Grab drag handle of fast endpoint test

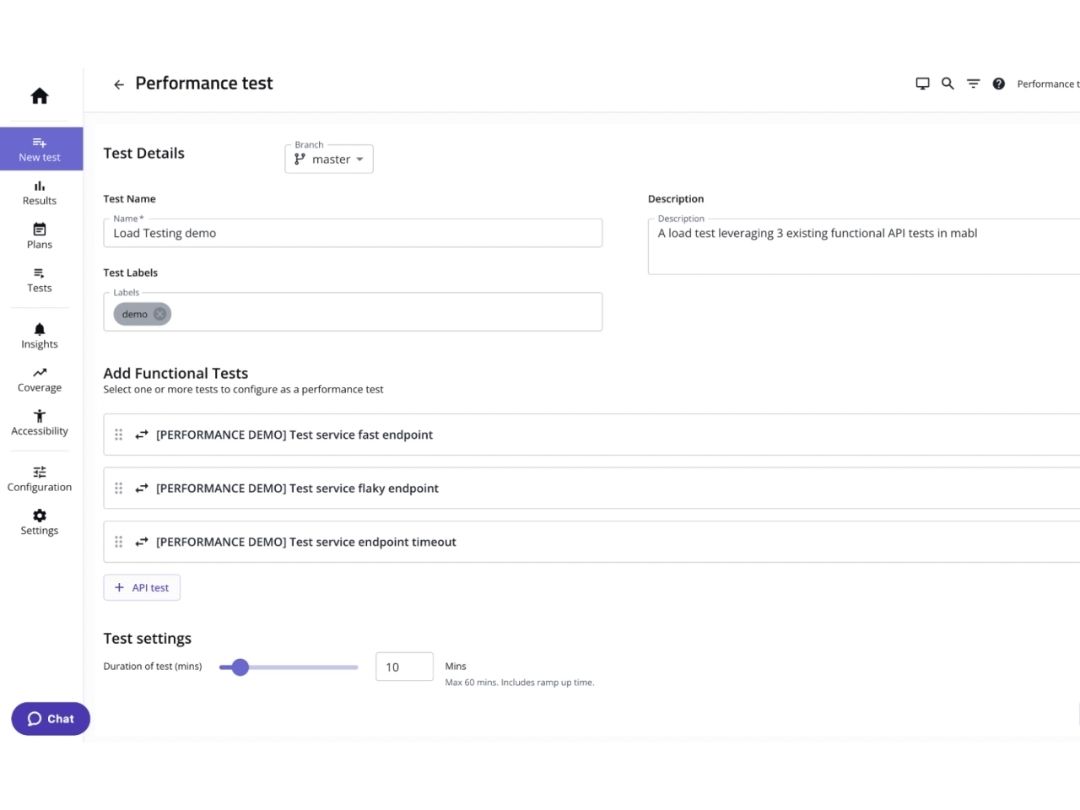coord(118,435)
